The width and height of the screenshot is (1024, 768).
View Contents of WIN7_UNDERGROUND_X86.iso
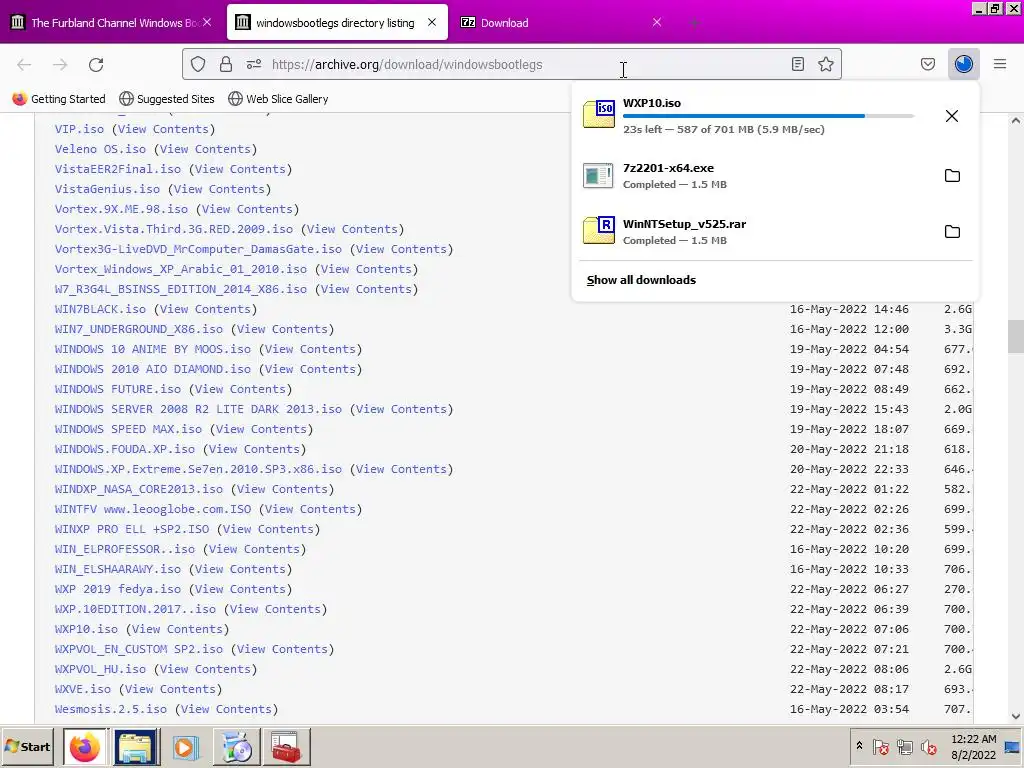pyautogui.click(x=282, y=329)
